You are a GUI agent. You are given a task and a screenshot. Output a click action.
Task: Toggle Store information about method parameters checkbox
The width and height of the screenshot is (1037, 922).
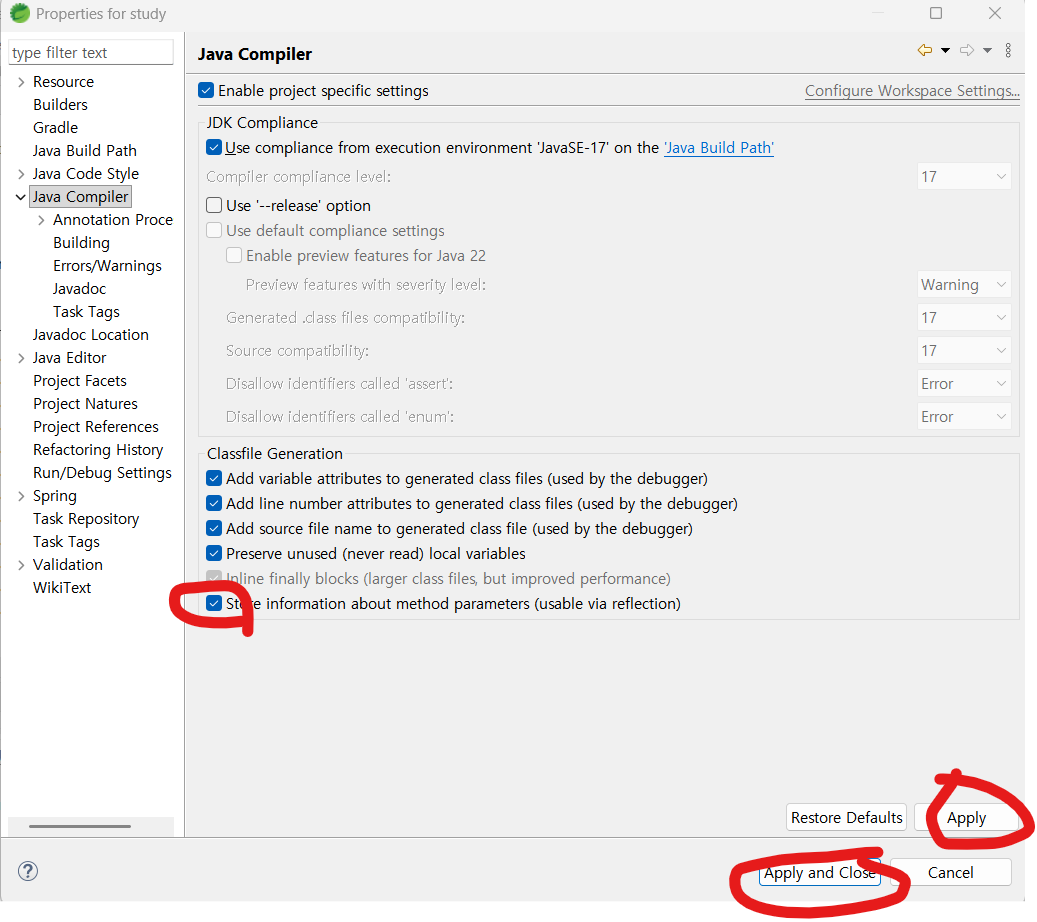tap(214, 603)
